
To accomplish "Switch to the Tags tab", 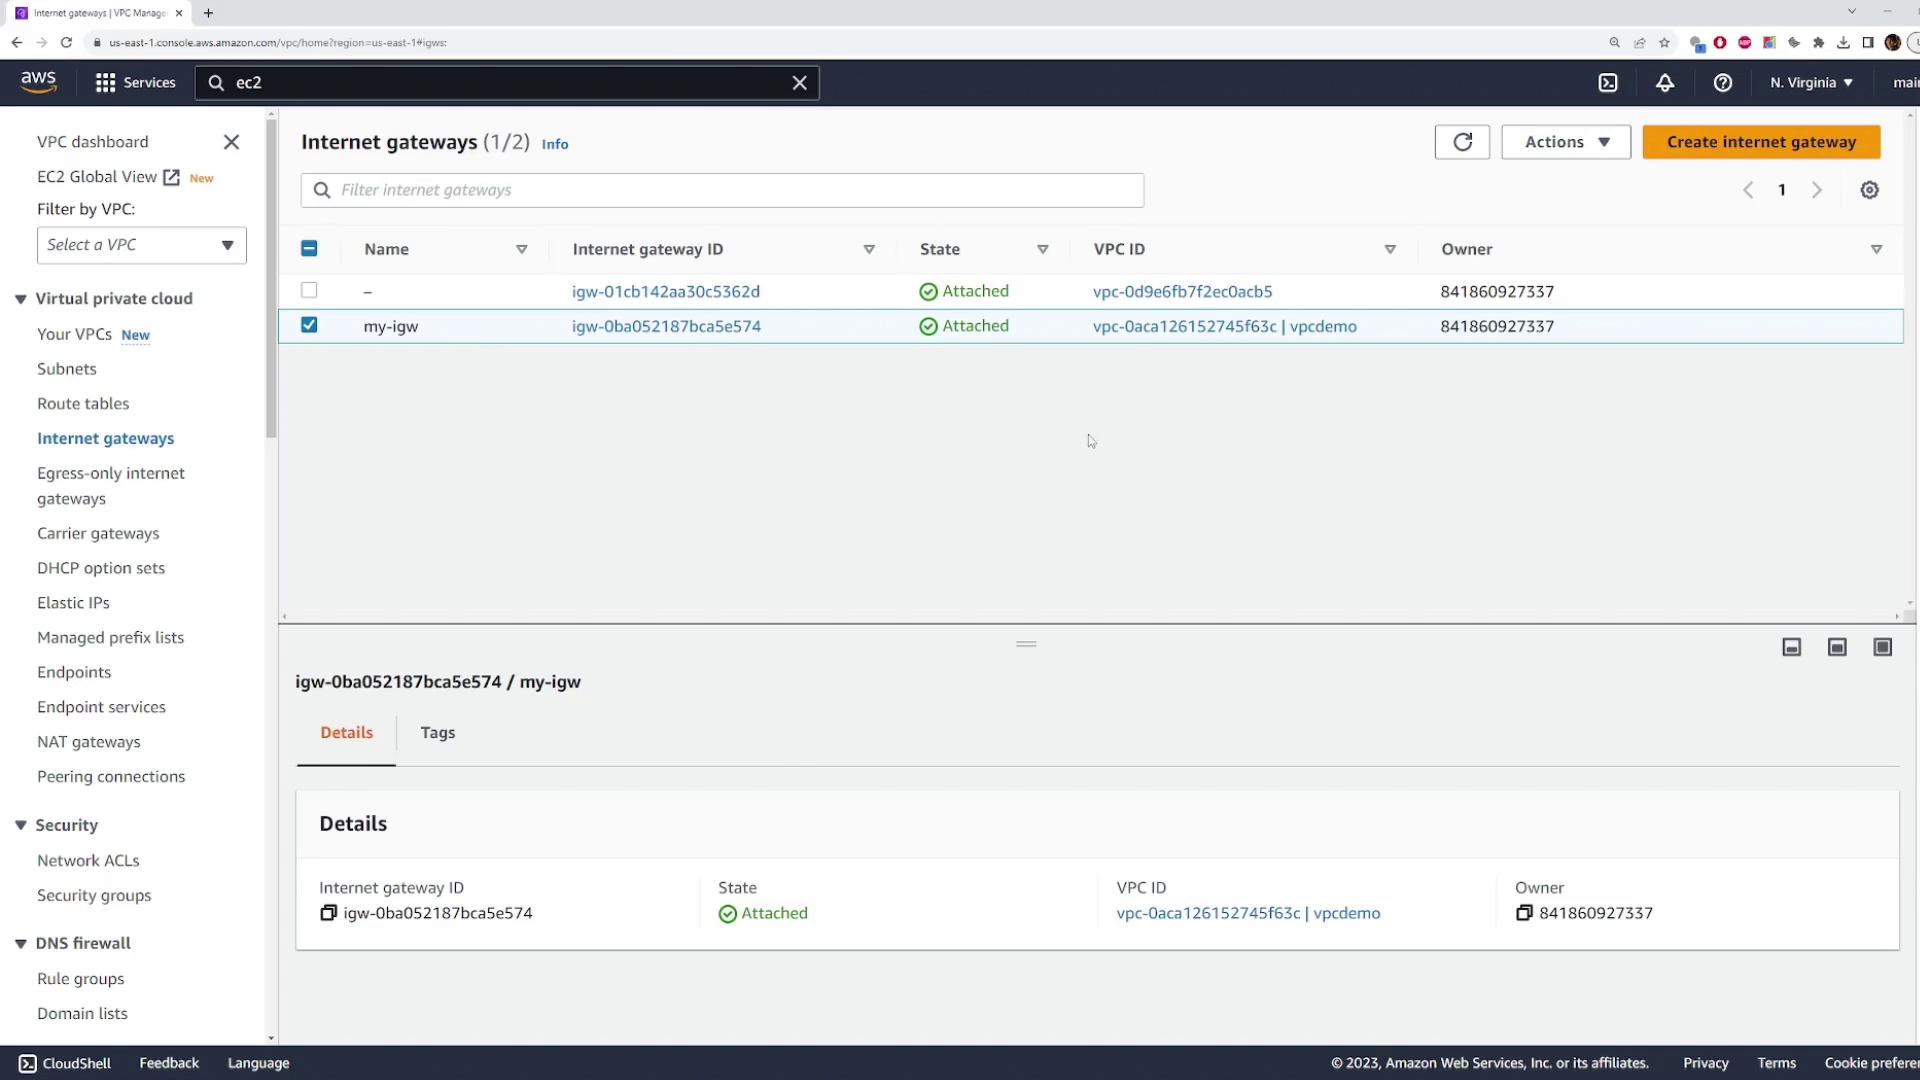I will click(437, 733).
